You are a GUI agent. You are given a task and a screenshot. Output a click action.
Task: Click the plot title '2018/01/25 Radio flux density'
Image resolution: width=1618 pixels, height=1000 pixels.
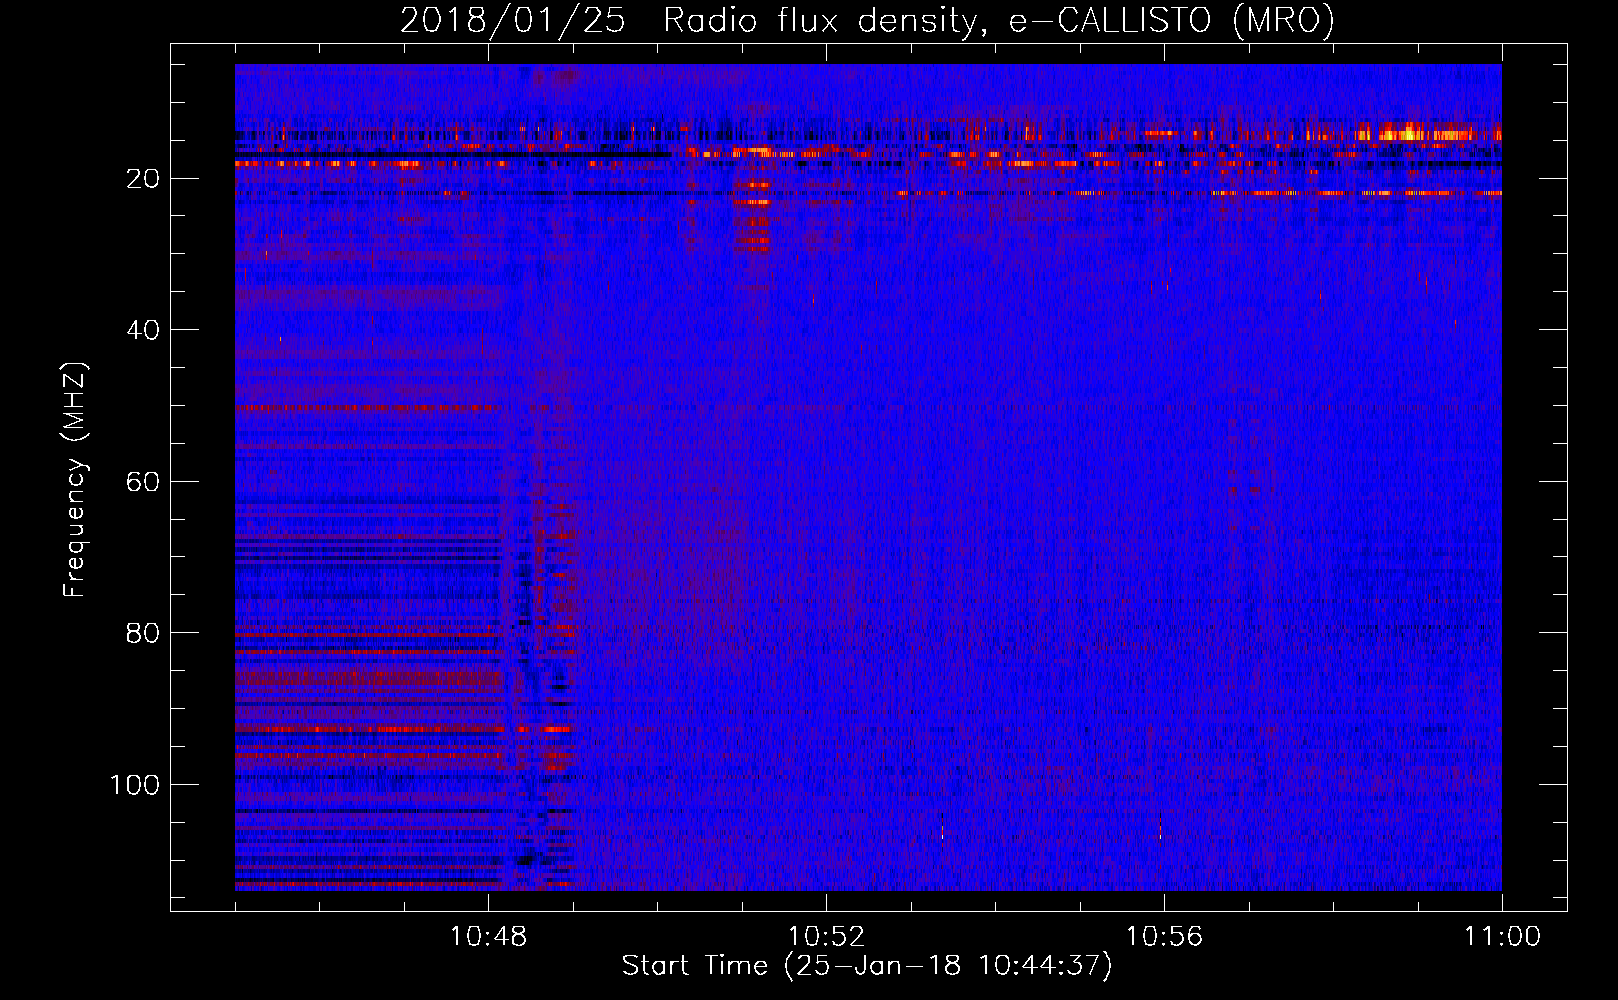(x=867, y=20)
